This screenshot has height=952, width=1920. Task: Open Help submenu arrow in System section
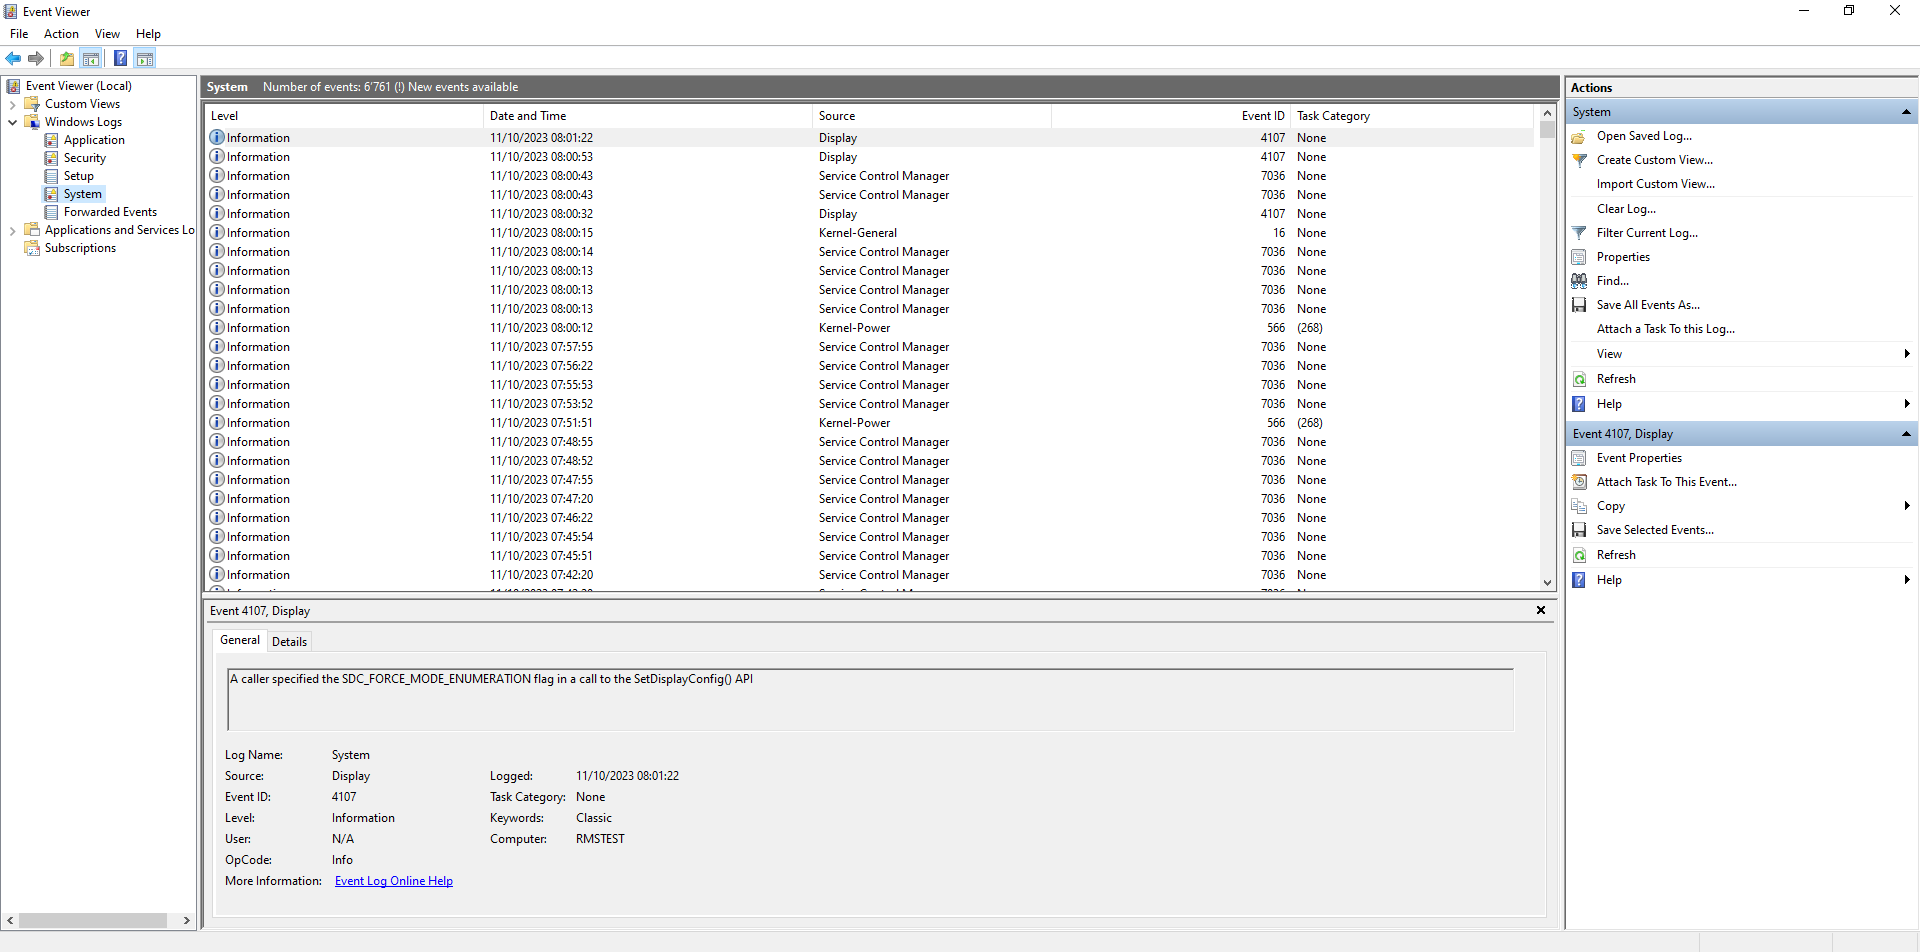click(x=1907, y=404)
